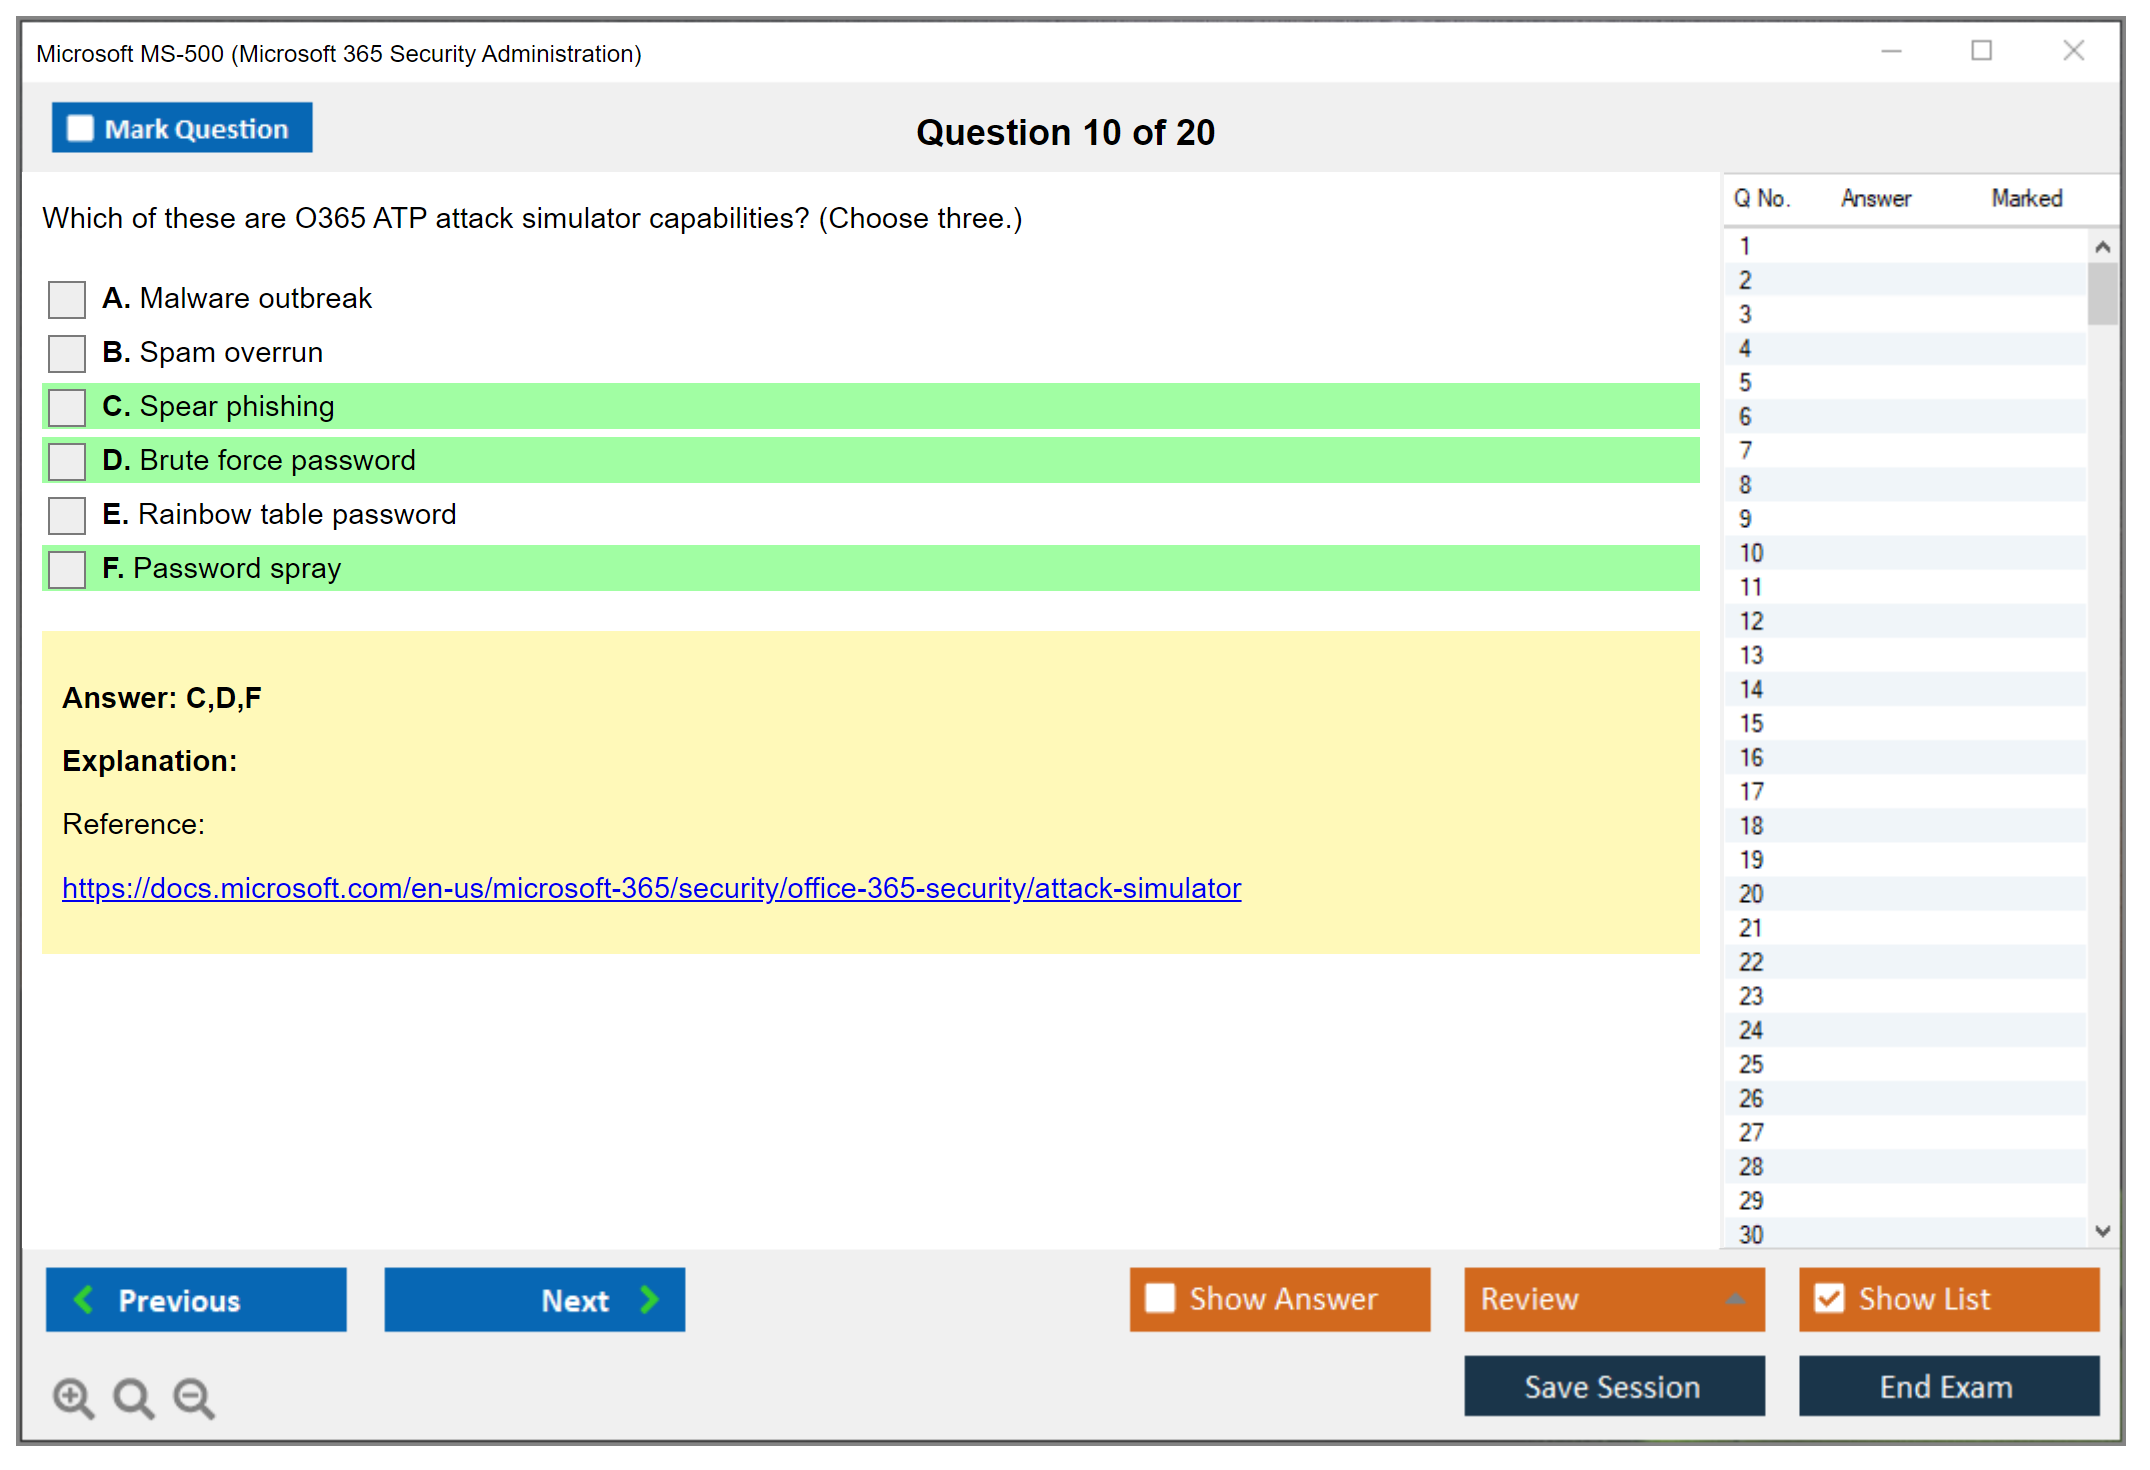Screen dimensions: 2150x1470
Task: Check option A Malware outbreak
Action: tap(67, 299)
